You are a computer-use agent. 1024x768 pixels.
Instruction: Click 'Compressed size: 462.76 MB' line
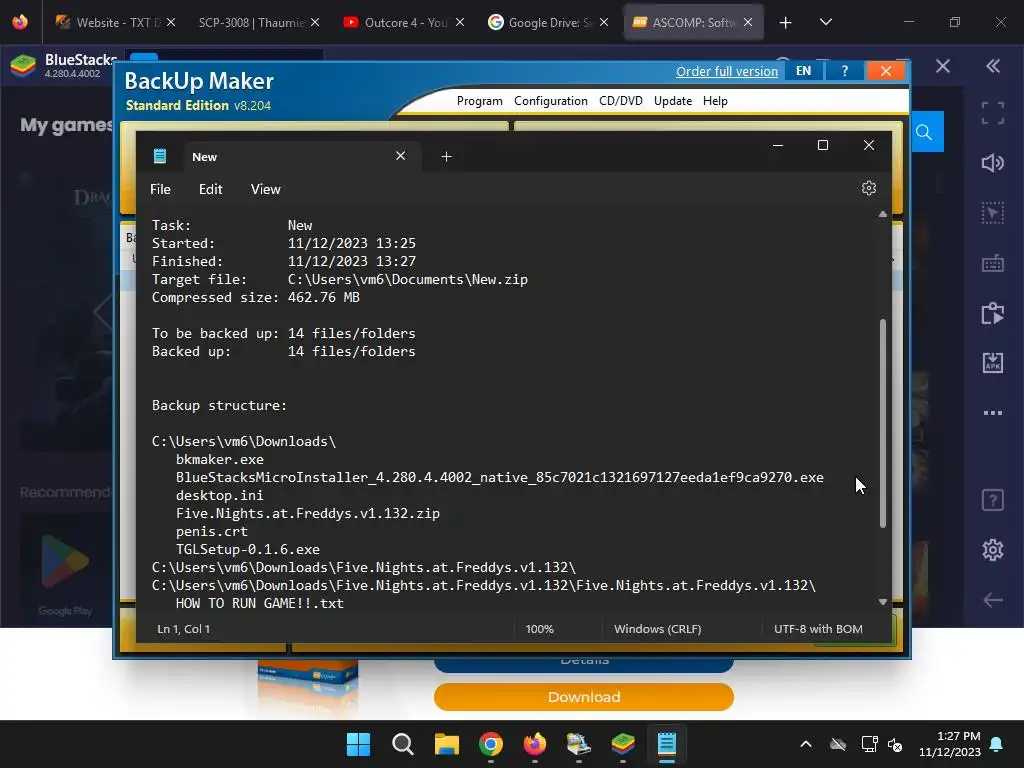(255, 297)
